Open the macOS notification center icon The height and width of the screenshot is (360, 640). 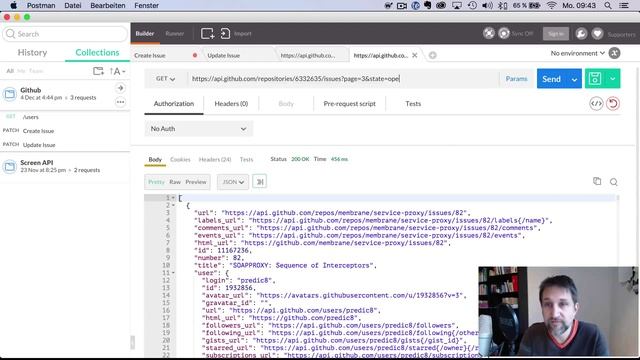tap(624, 5)
